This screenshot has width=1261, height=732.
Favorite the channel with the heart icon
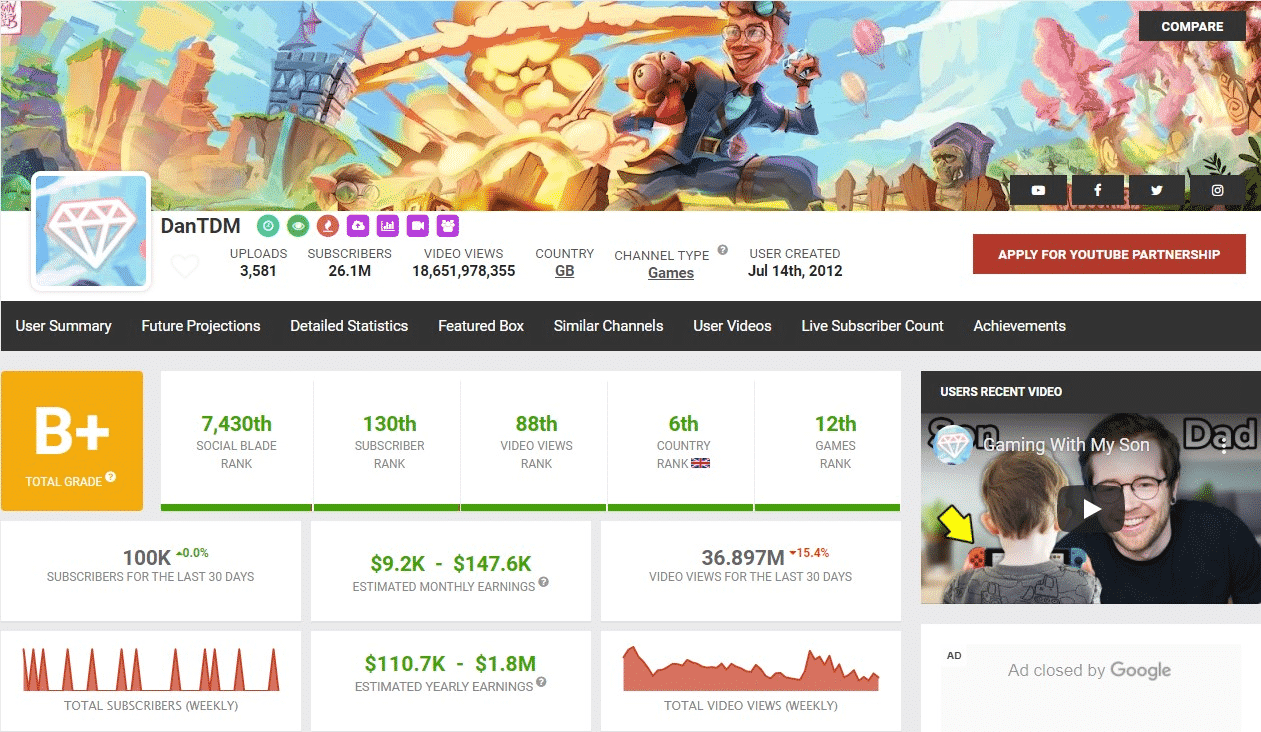click(185, 266)
